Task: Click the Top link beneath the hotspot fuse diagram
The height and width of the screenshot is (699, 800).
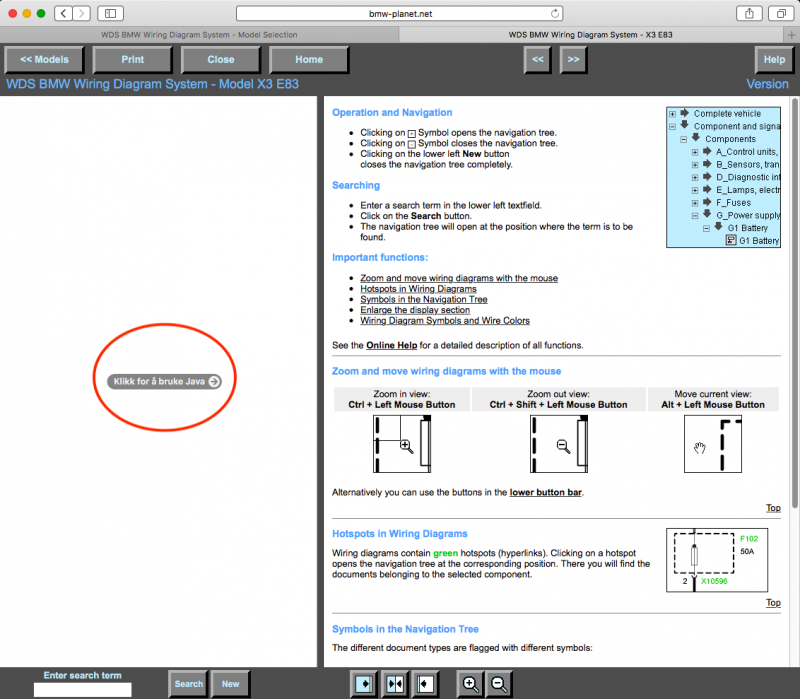Action: tap(773, 603)
